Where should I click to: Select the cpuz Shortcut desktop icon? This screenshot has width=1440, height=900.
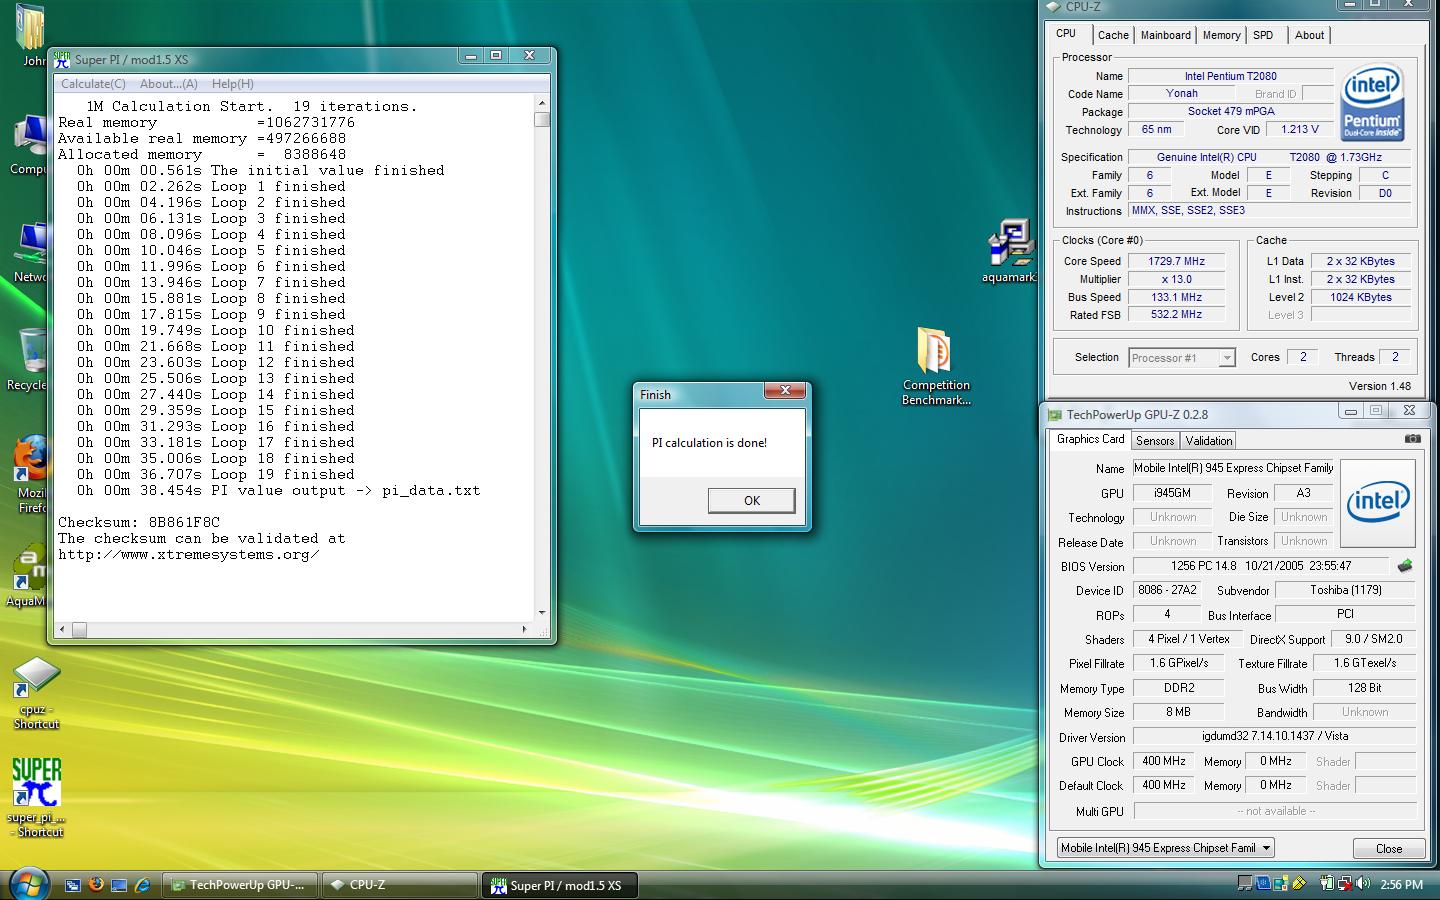36,693
